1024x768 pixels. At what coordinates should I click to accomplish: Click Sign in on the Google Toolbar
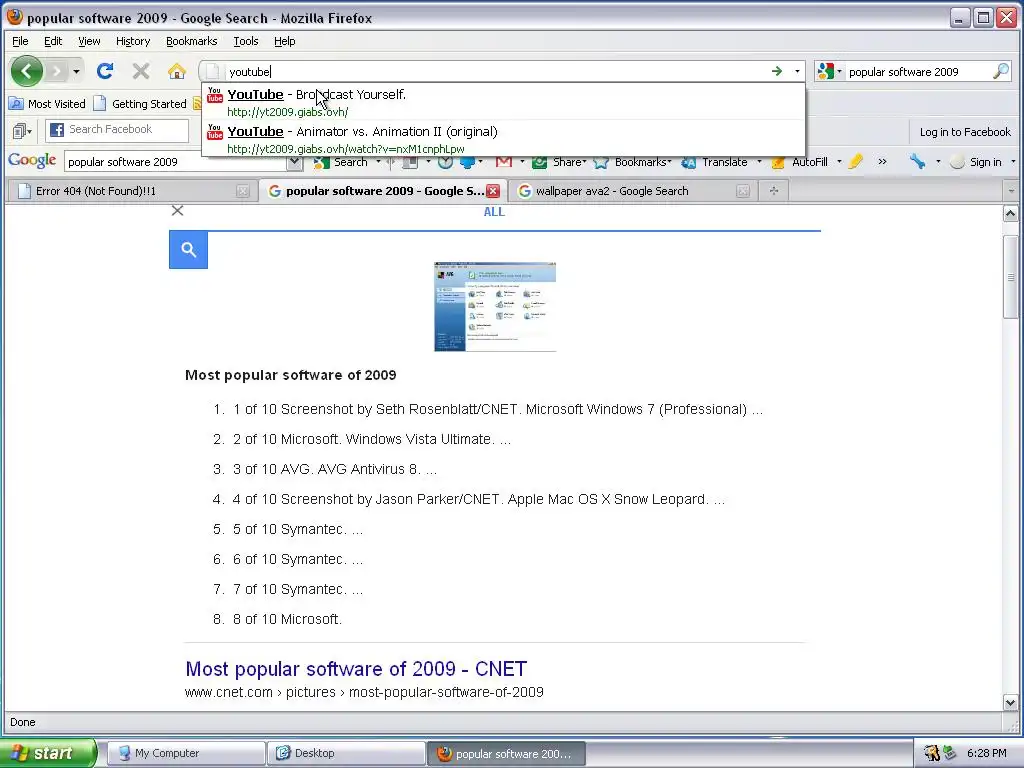[976, 162]
